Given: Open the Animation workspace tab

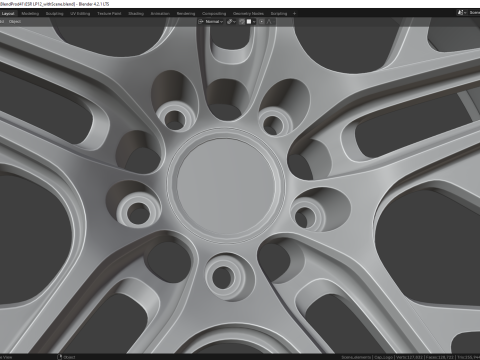Looking at the screenshot, I should (160, 14).
